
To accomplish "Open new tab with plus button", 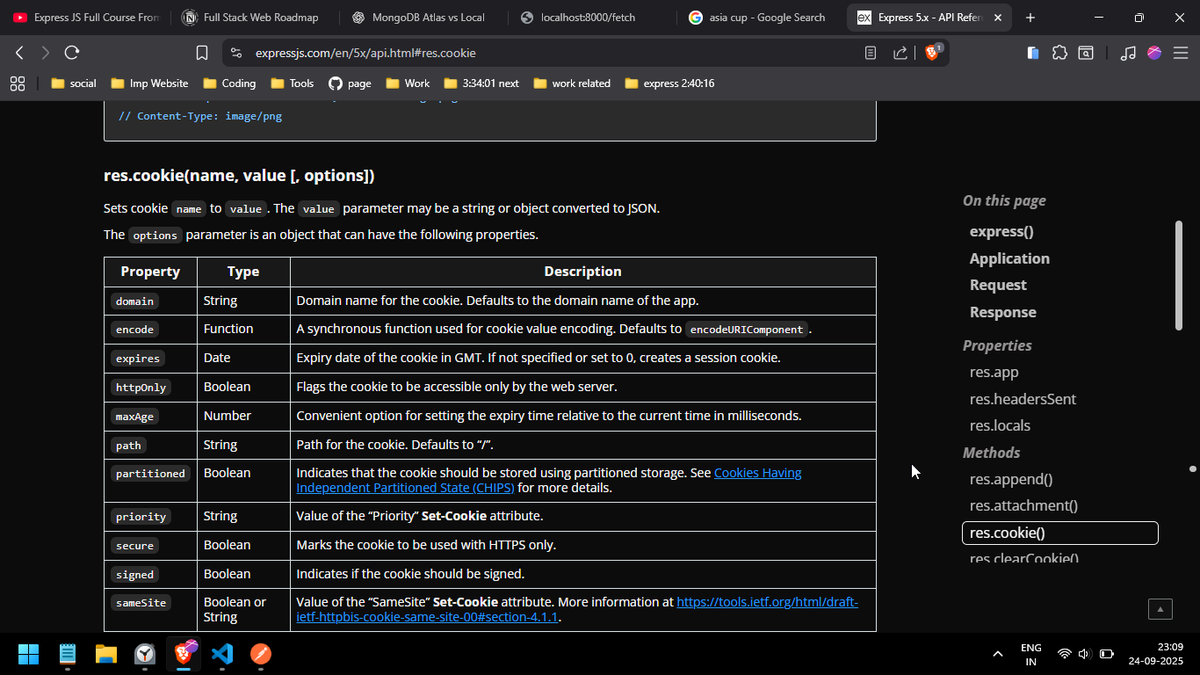I will [1030, 17].
